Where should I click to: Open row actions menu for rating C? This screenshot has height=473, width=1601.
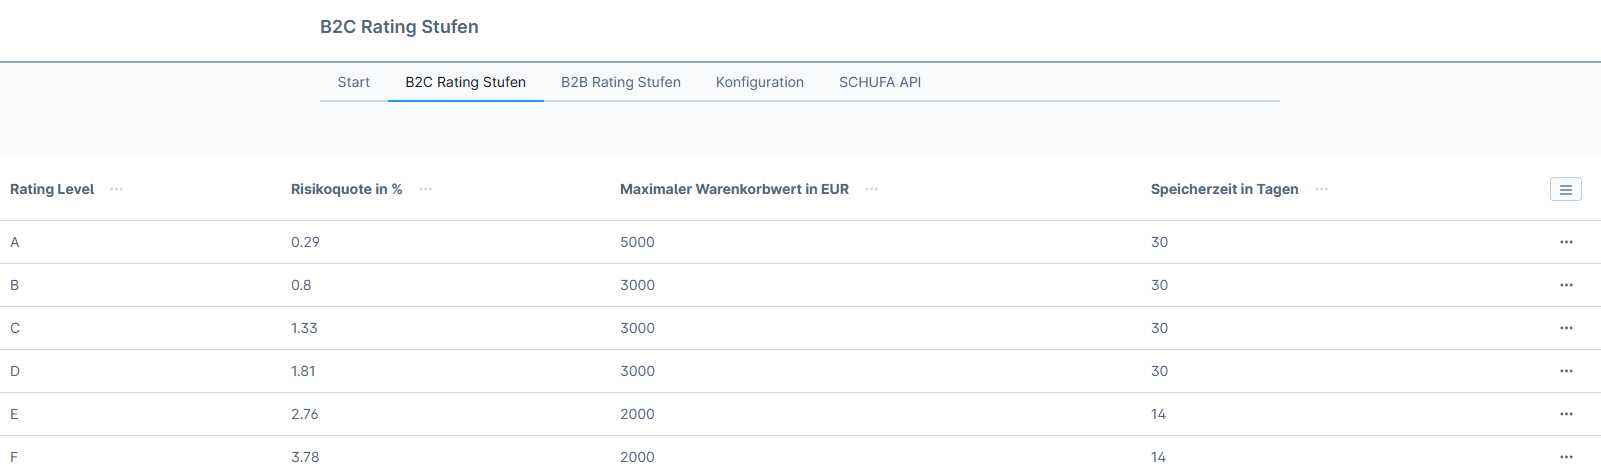point(1566,328)
